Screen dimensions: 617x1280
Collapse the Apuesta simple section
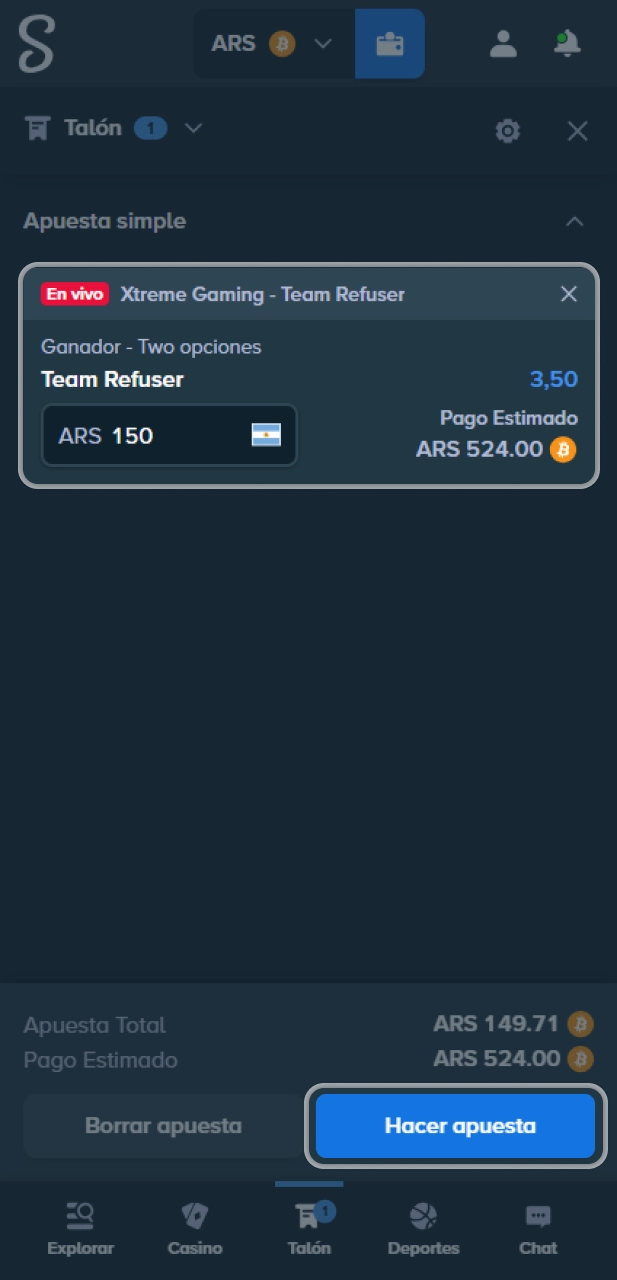click(x=575, y=221)
